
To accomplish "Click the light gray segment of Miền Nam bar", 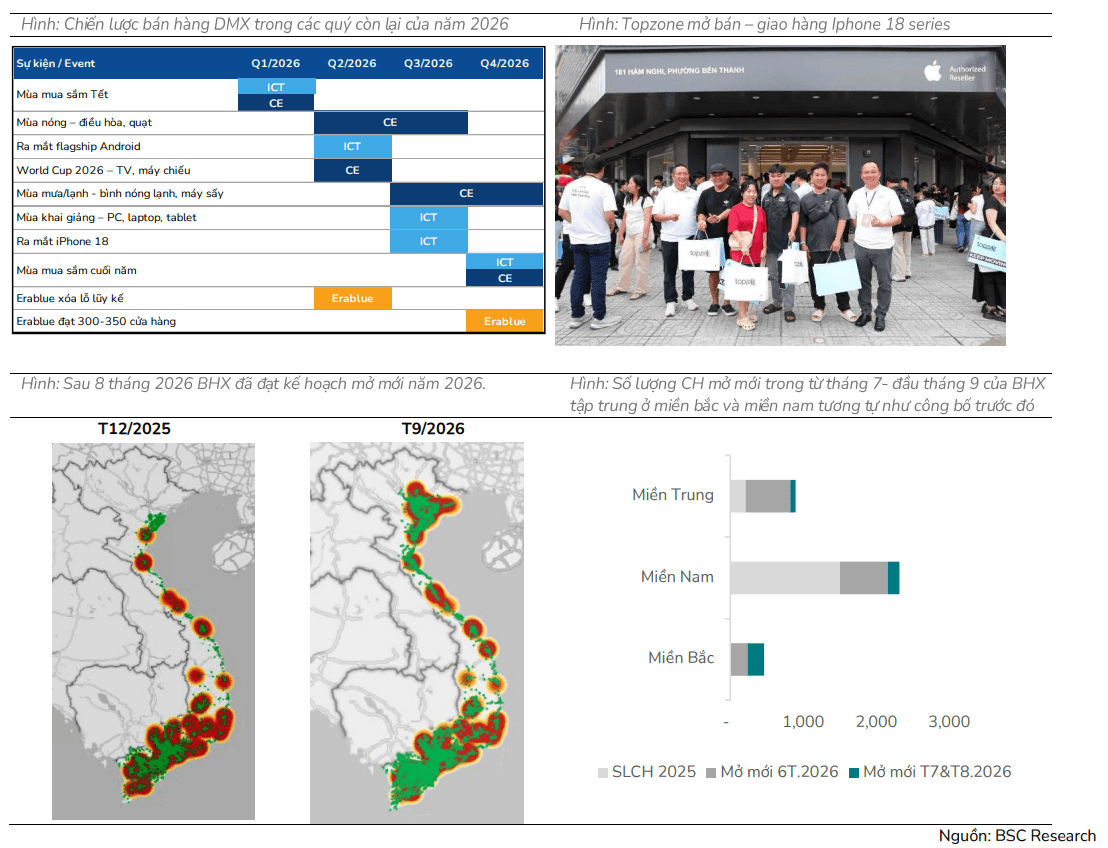I will coord(785,578).
